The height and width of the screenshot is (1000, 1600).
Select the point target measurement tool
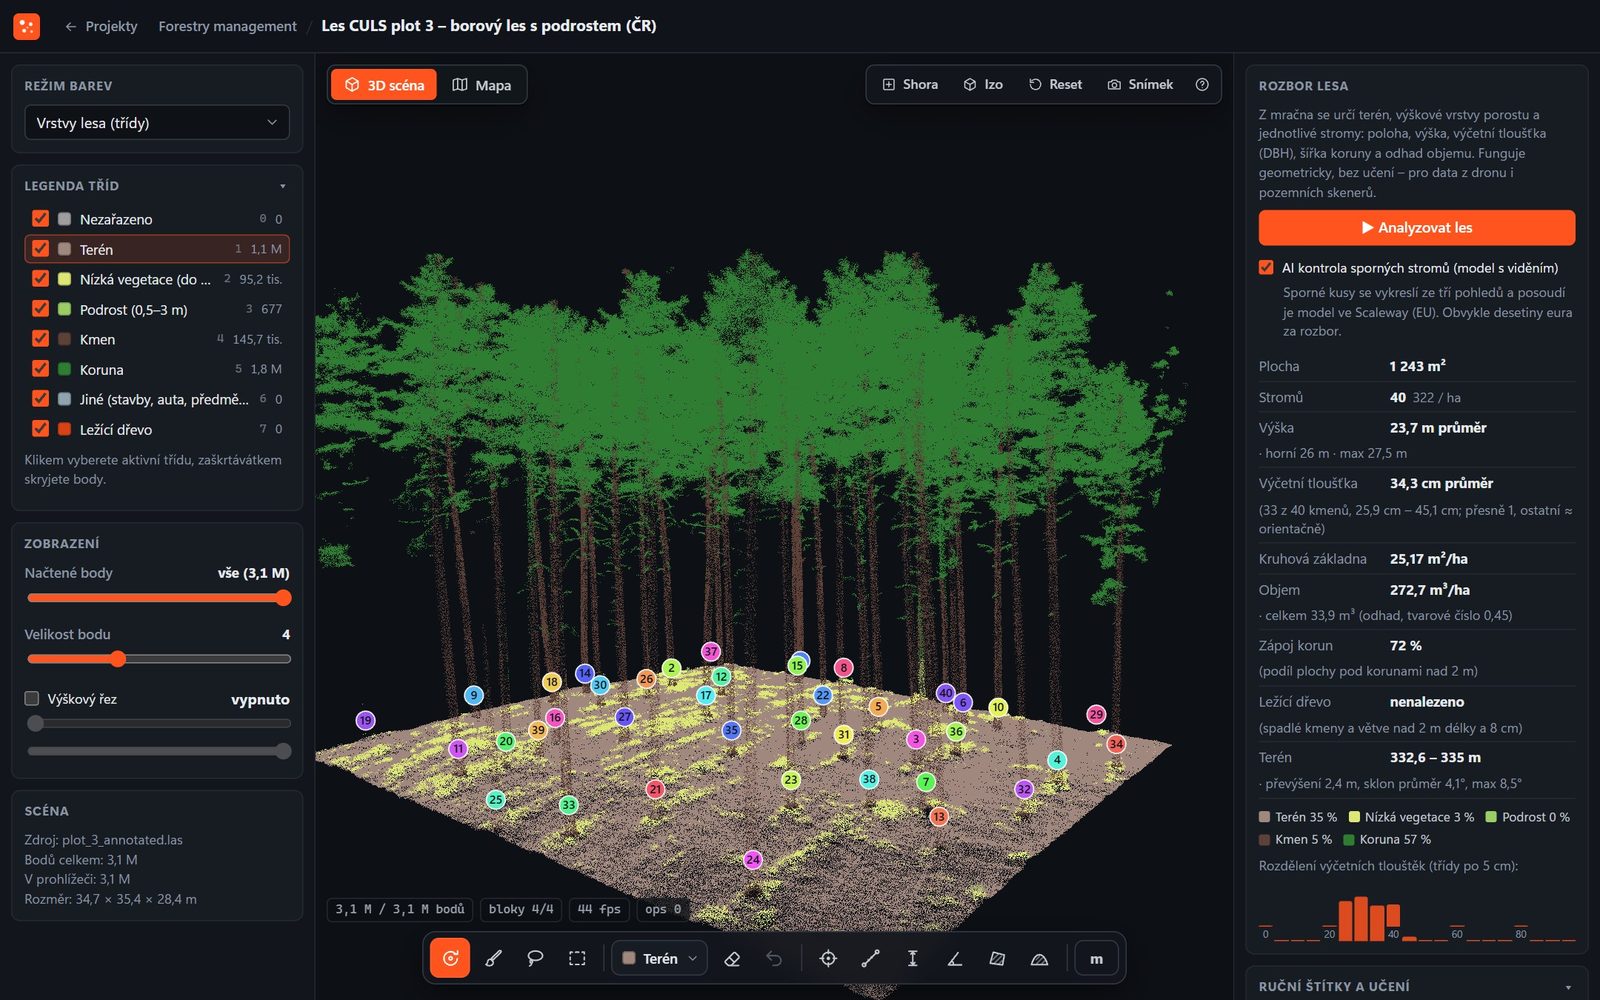point(828,958)
